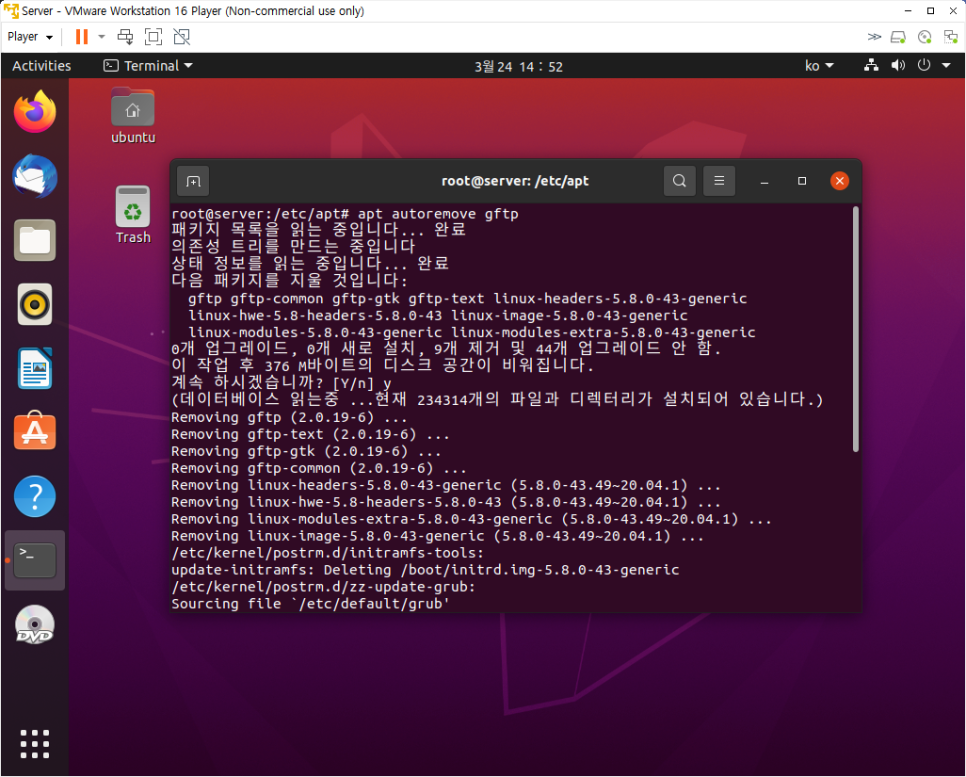The width and height of the screenshot is (966, 777).
Task: Open the ko input language dropdown
Action: pos(819,66)
